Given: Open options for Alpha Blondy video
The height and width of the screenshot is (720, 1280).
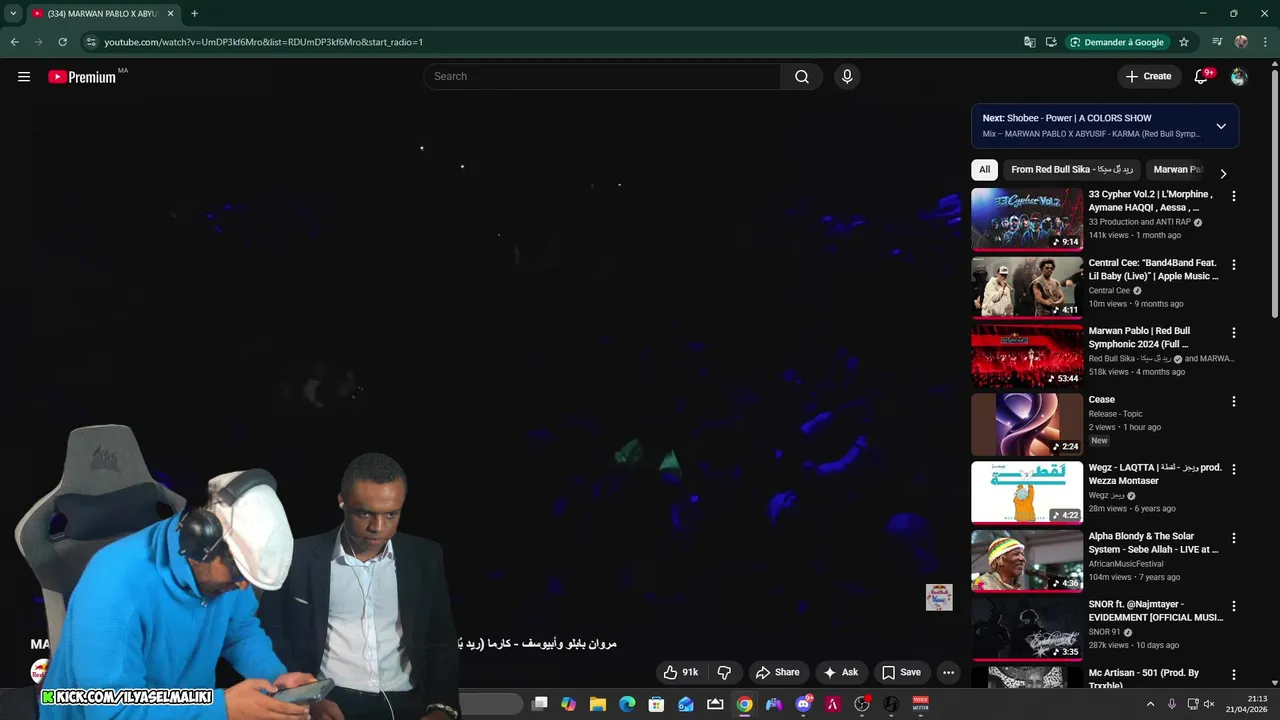Looking at the screenshot, I should 1234,538.
